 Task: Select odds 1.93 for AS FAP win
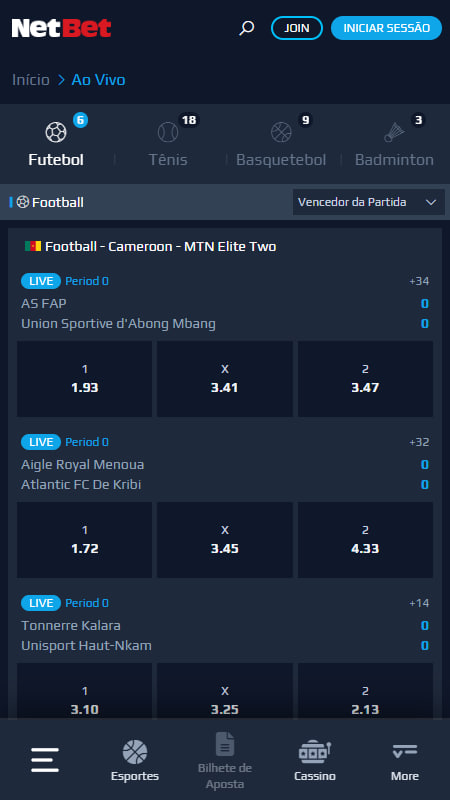[x=85, y=379]
